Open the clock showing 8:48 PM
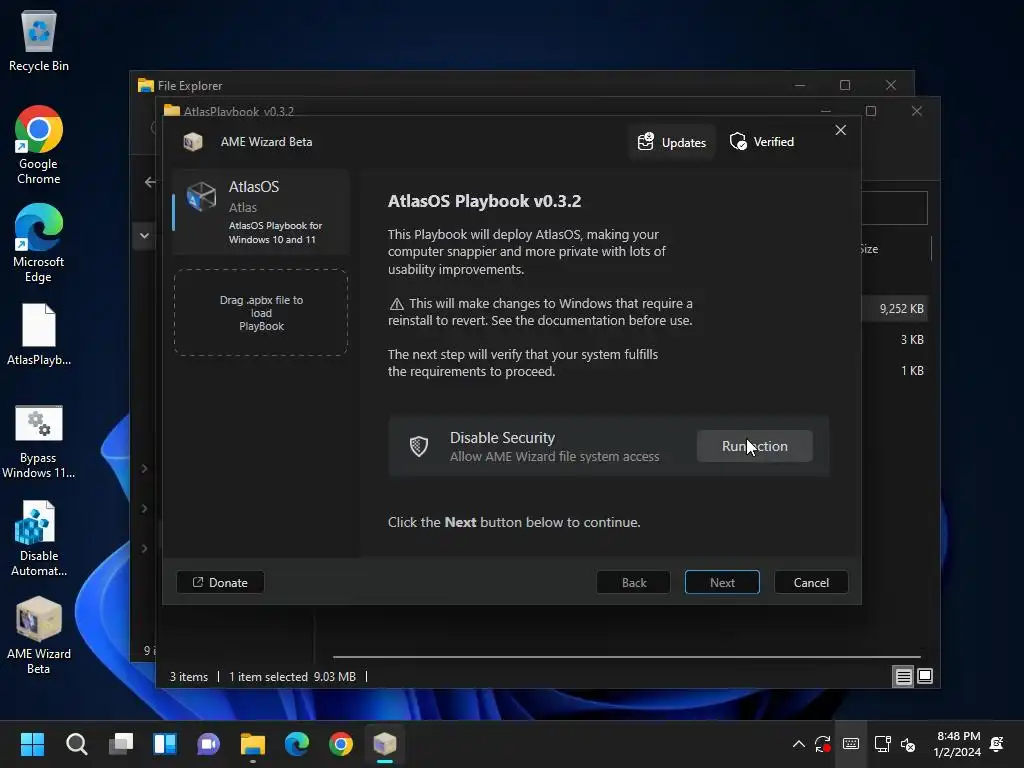Viewport: 1024px width, 768px height. tap(957, 744)
